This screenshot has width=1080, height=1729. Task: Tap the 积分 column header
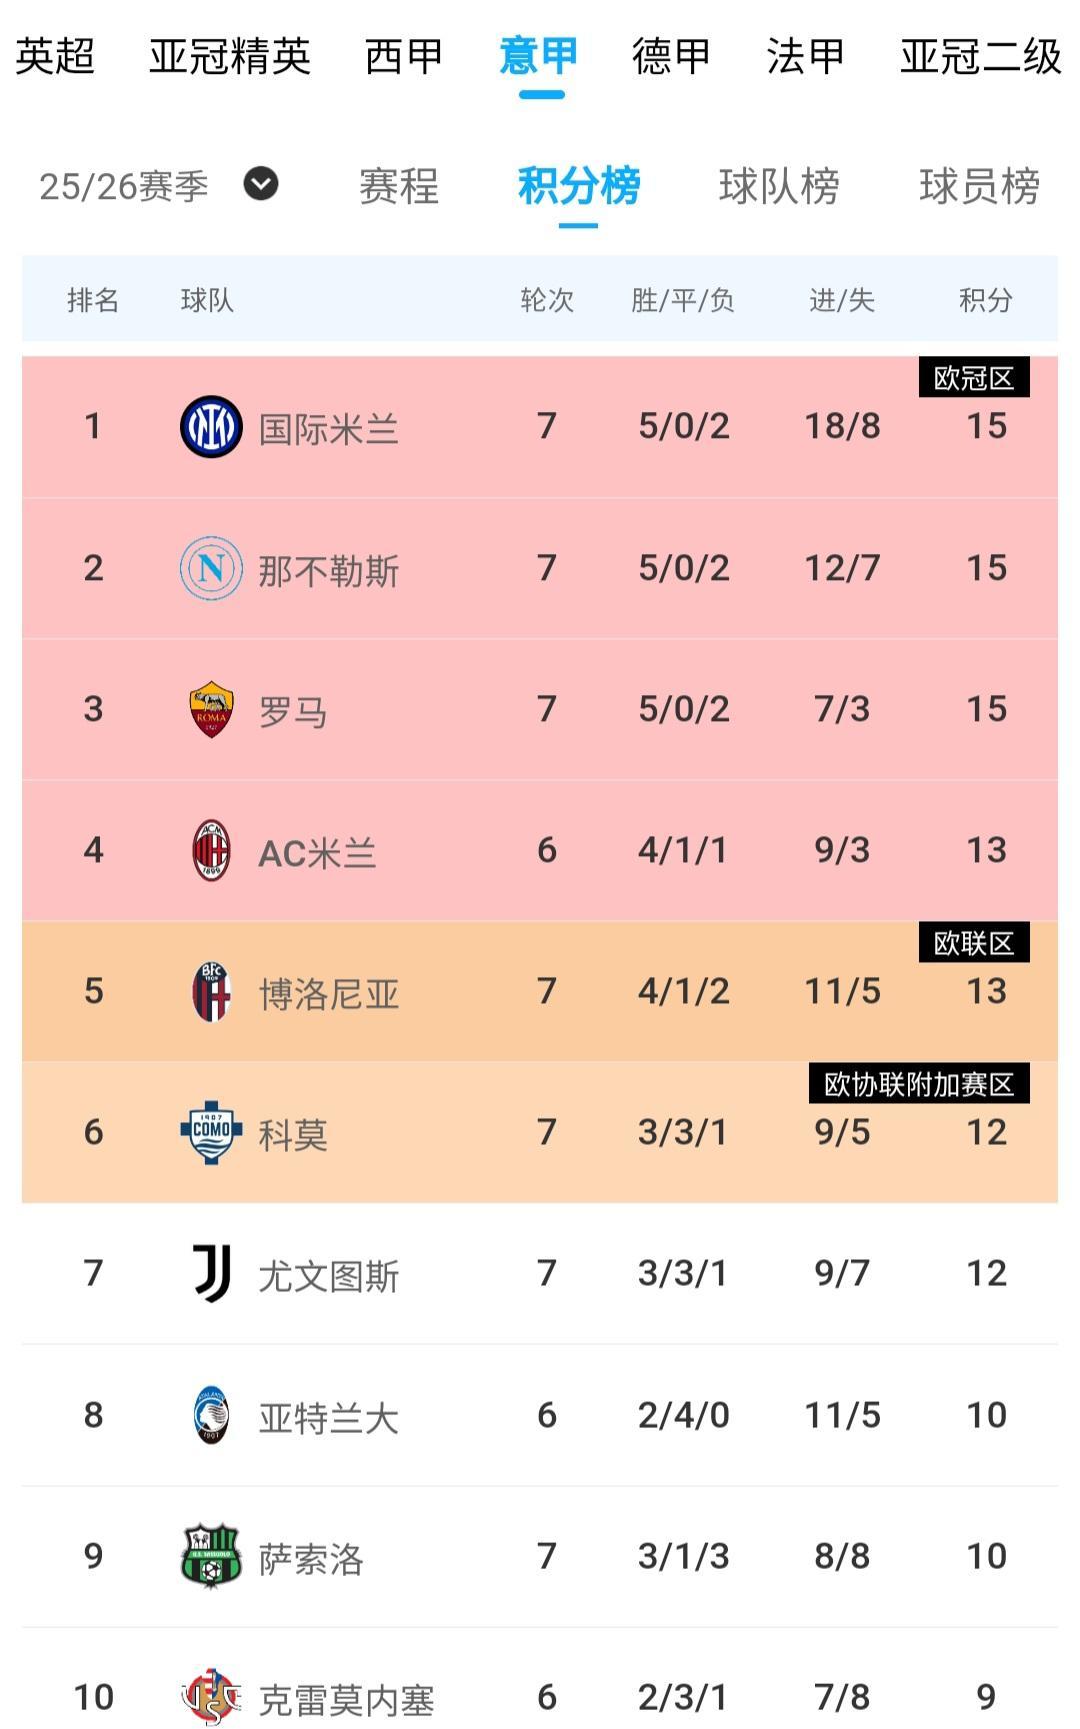[985, 300]
